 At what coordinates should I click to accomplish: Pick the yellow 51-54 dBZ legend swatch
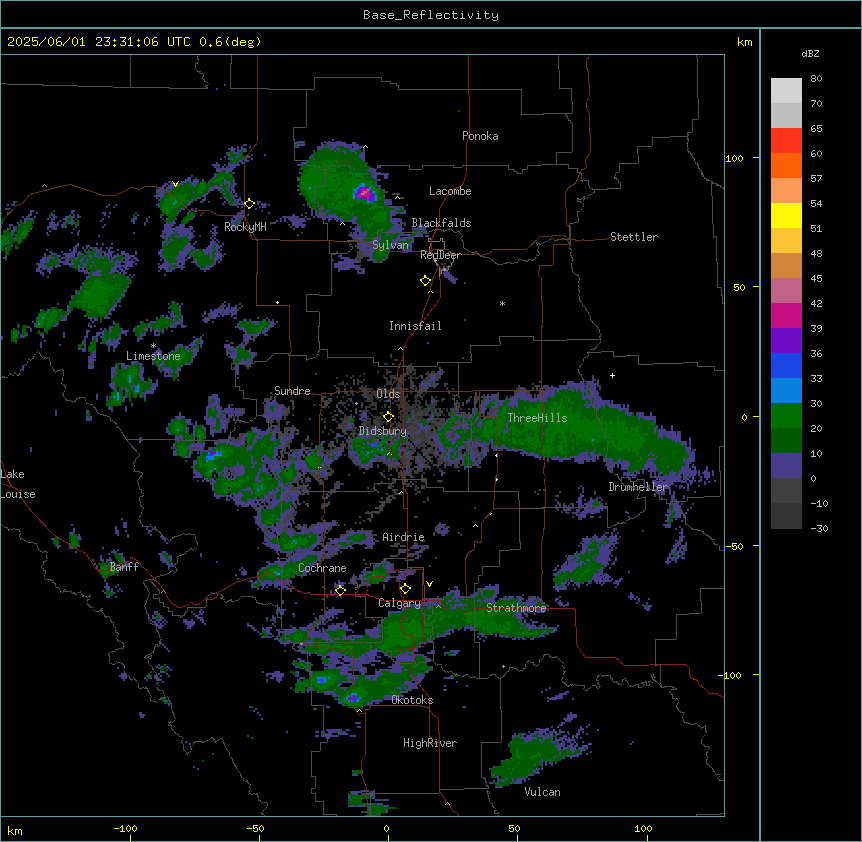coord(786,215)
